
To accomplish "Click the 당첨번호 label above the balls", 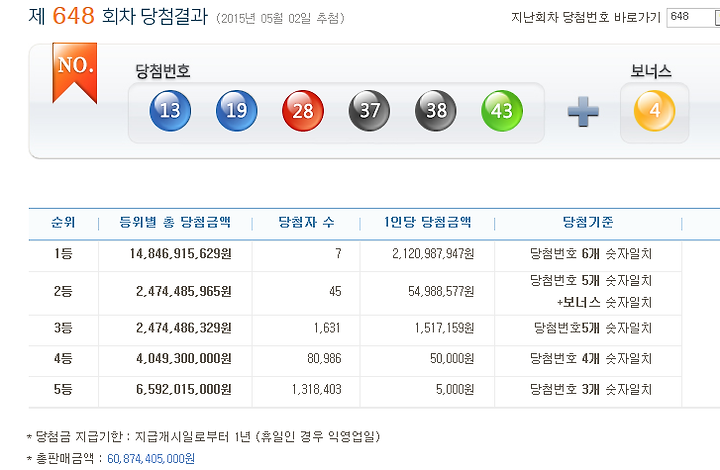I will click(163, 71).
